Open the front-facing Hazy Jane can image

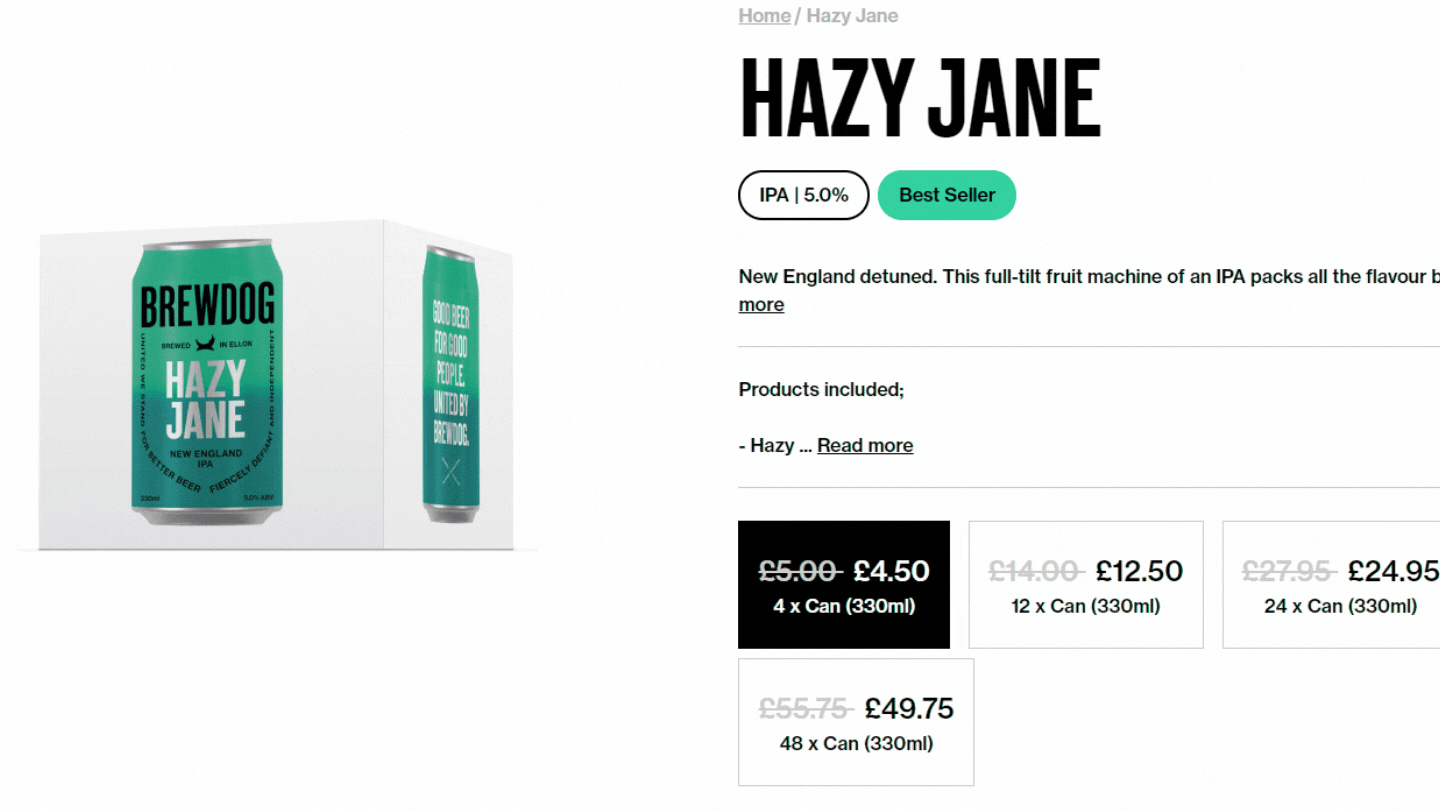pos(206,385)
